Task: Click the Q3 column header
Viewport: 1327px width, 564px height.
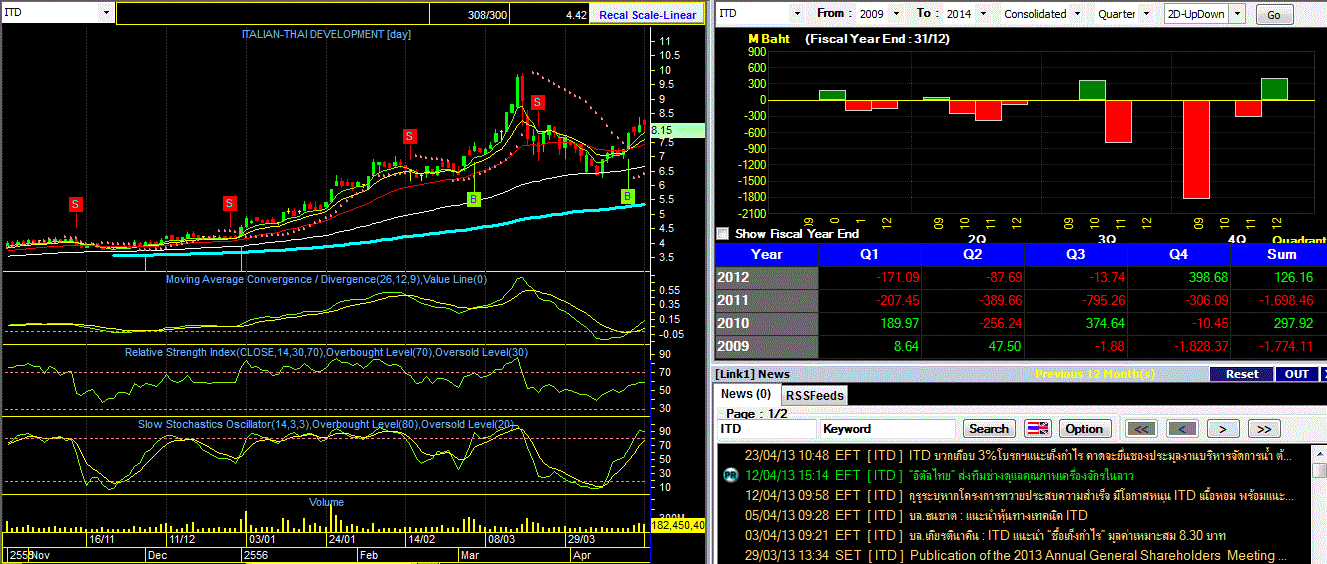Action: point(1075,254)
